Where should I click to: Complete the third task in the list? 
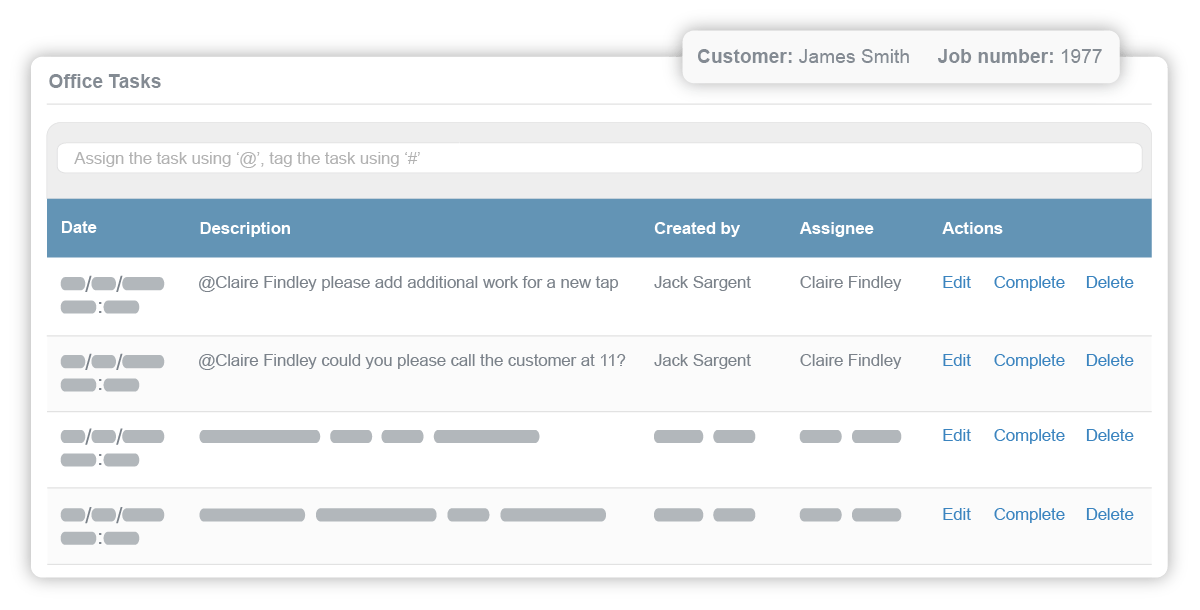pyautogui.click(x=1029, y=435)
